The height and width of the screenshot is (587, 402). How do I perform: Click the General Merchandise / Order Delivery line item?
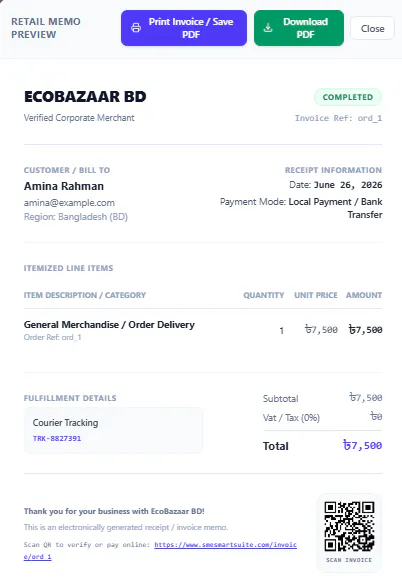click(203, 330)
